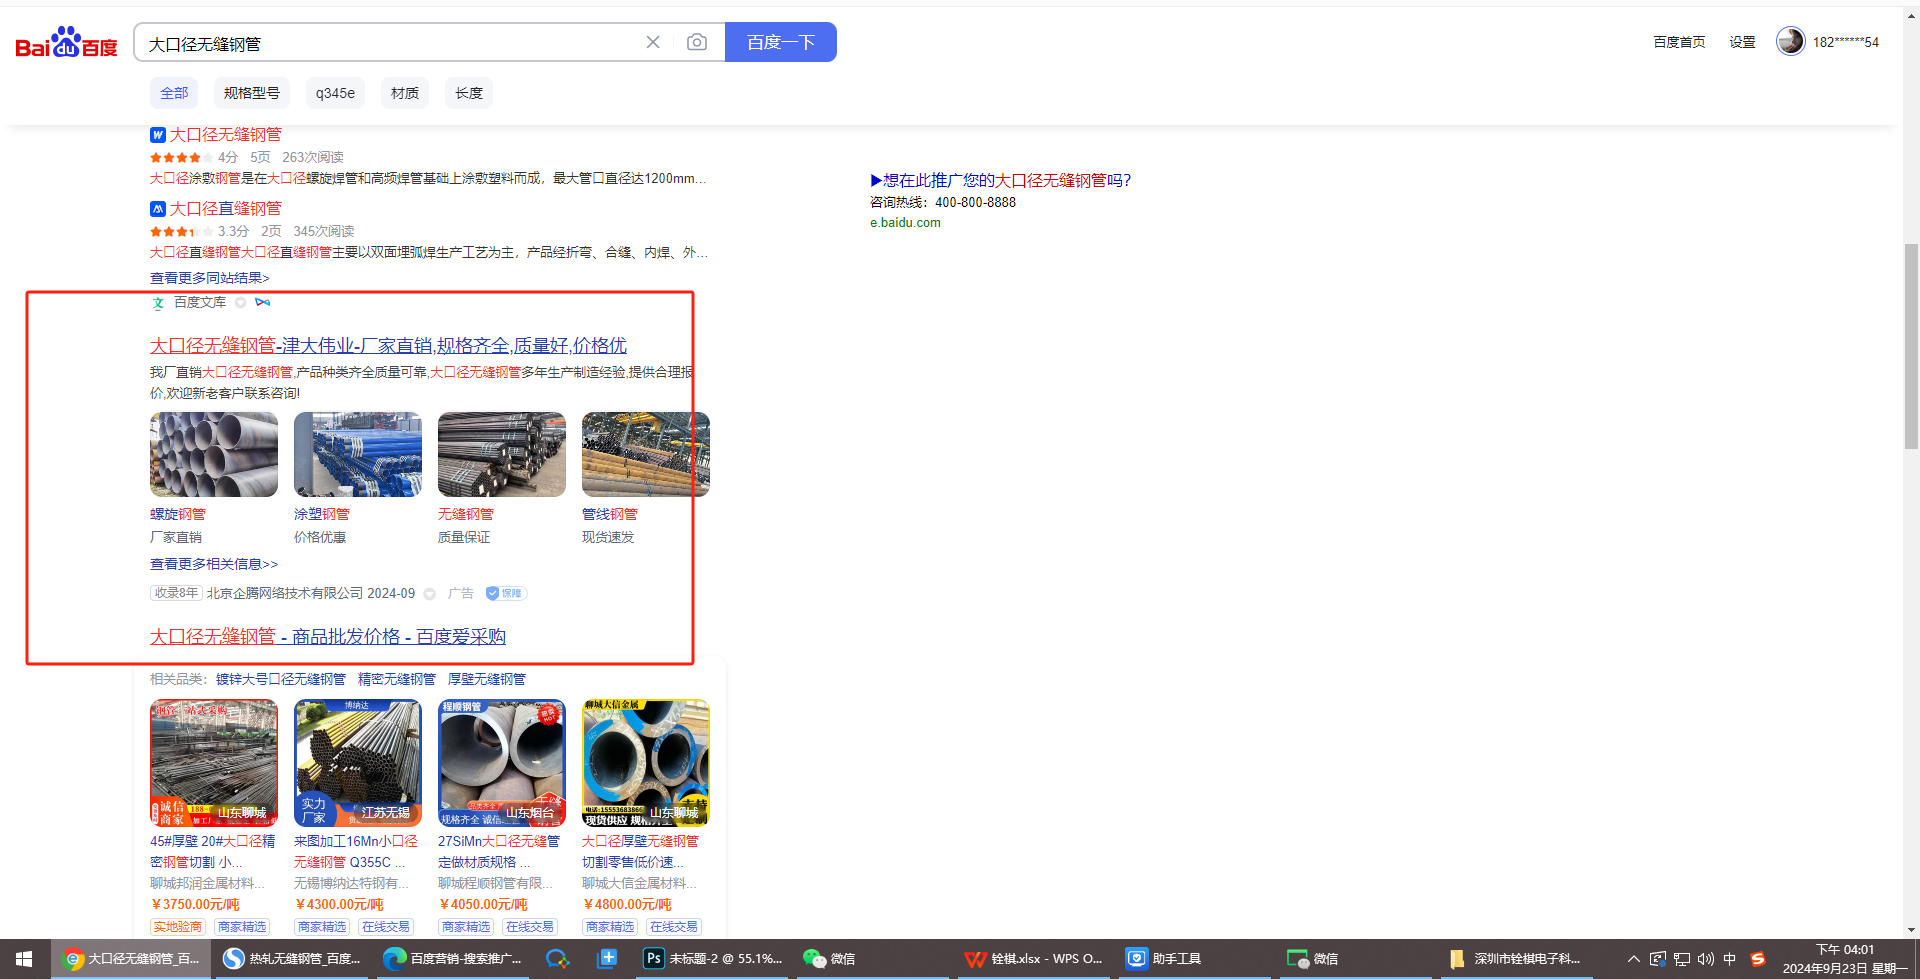Open the 管线钢管 thumbnail
The height and width of the screenshot is (979, 1920).
pos(646,455)
